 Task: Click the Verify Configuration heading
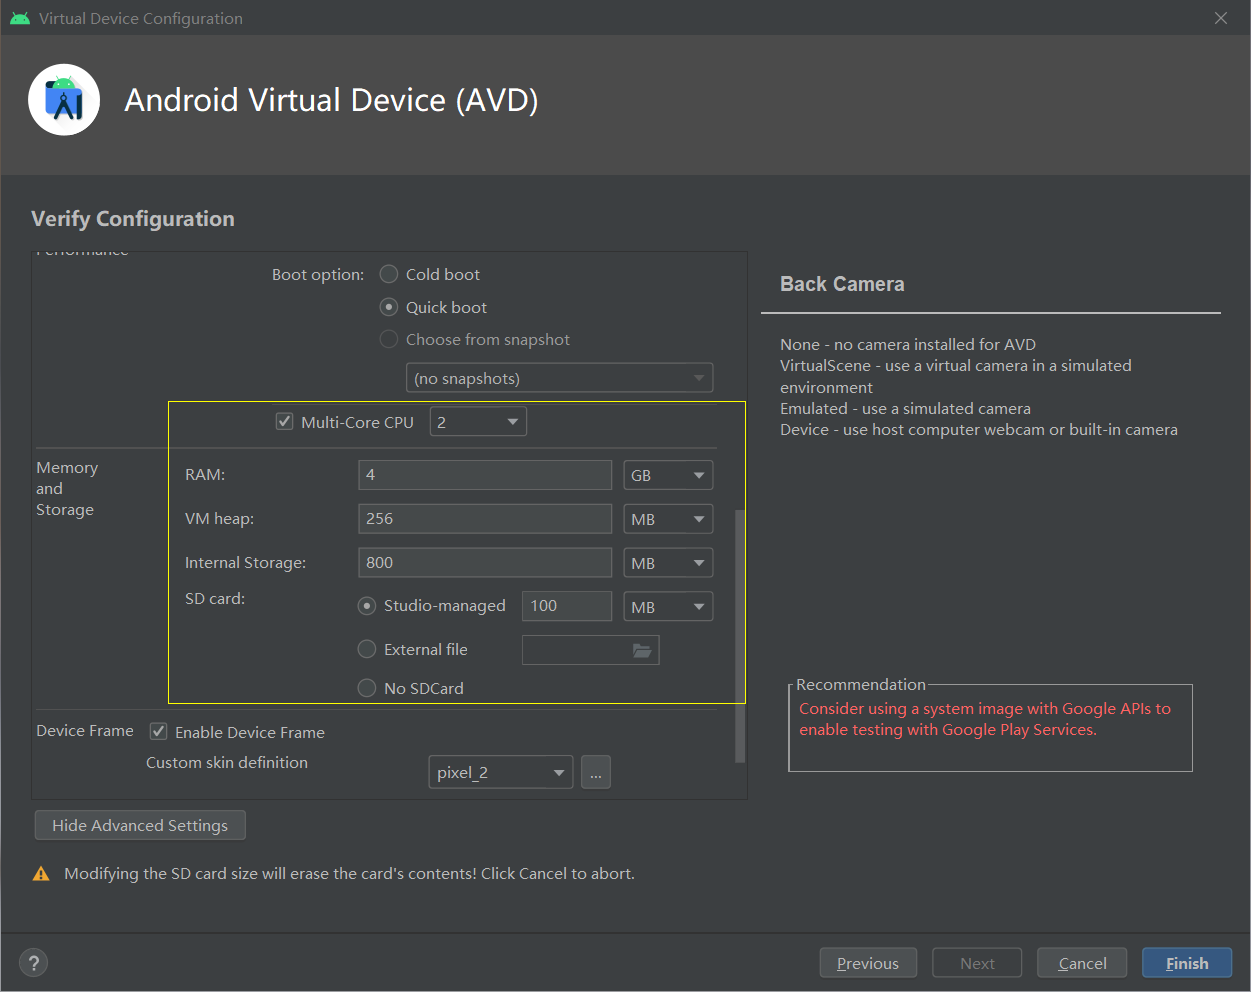pyautogui.click(x=133, y=219)
